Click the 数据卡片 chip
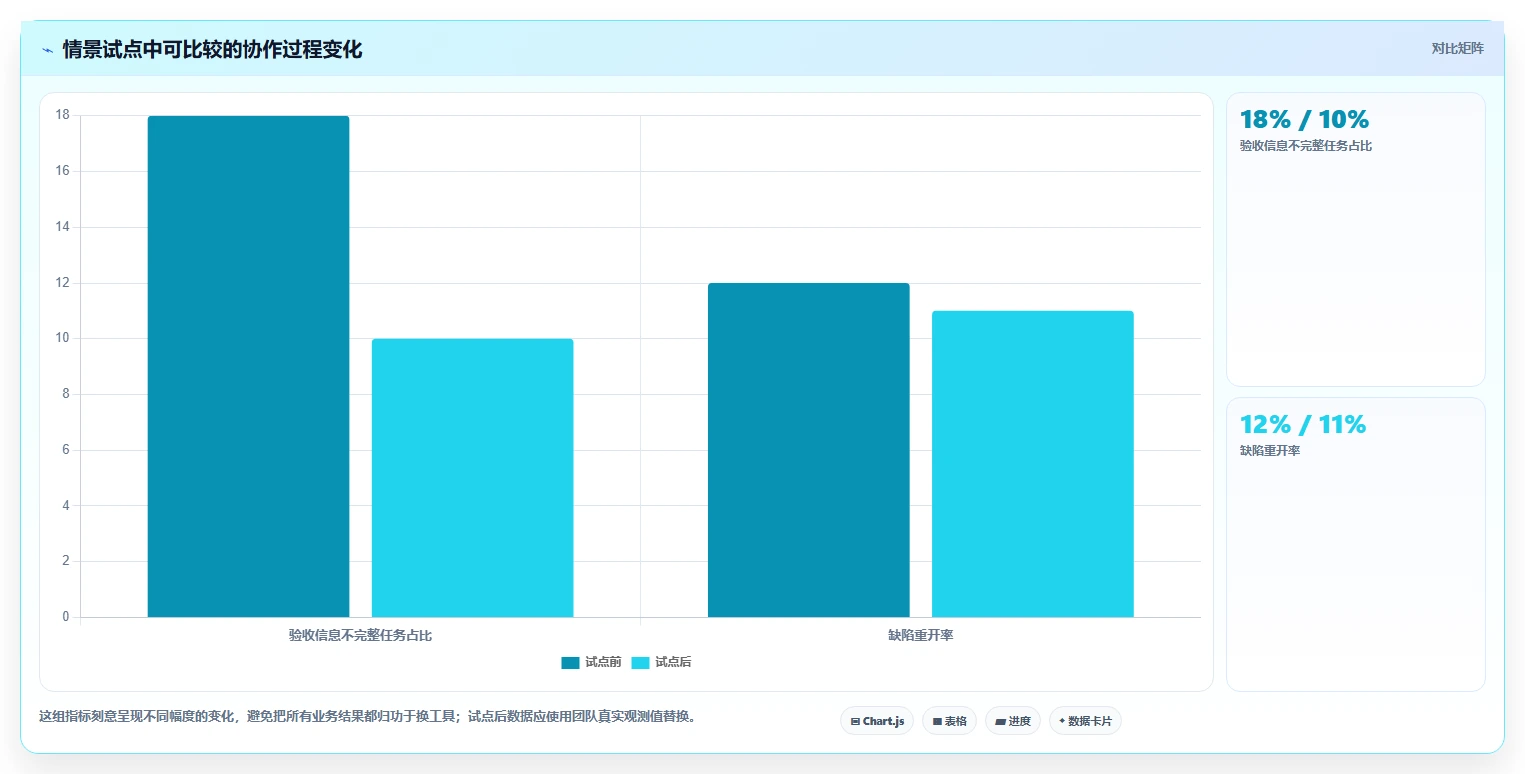Screen dimensions: 1525x774 (x=1085, y=721)
